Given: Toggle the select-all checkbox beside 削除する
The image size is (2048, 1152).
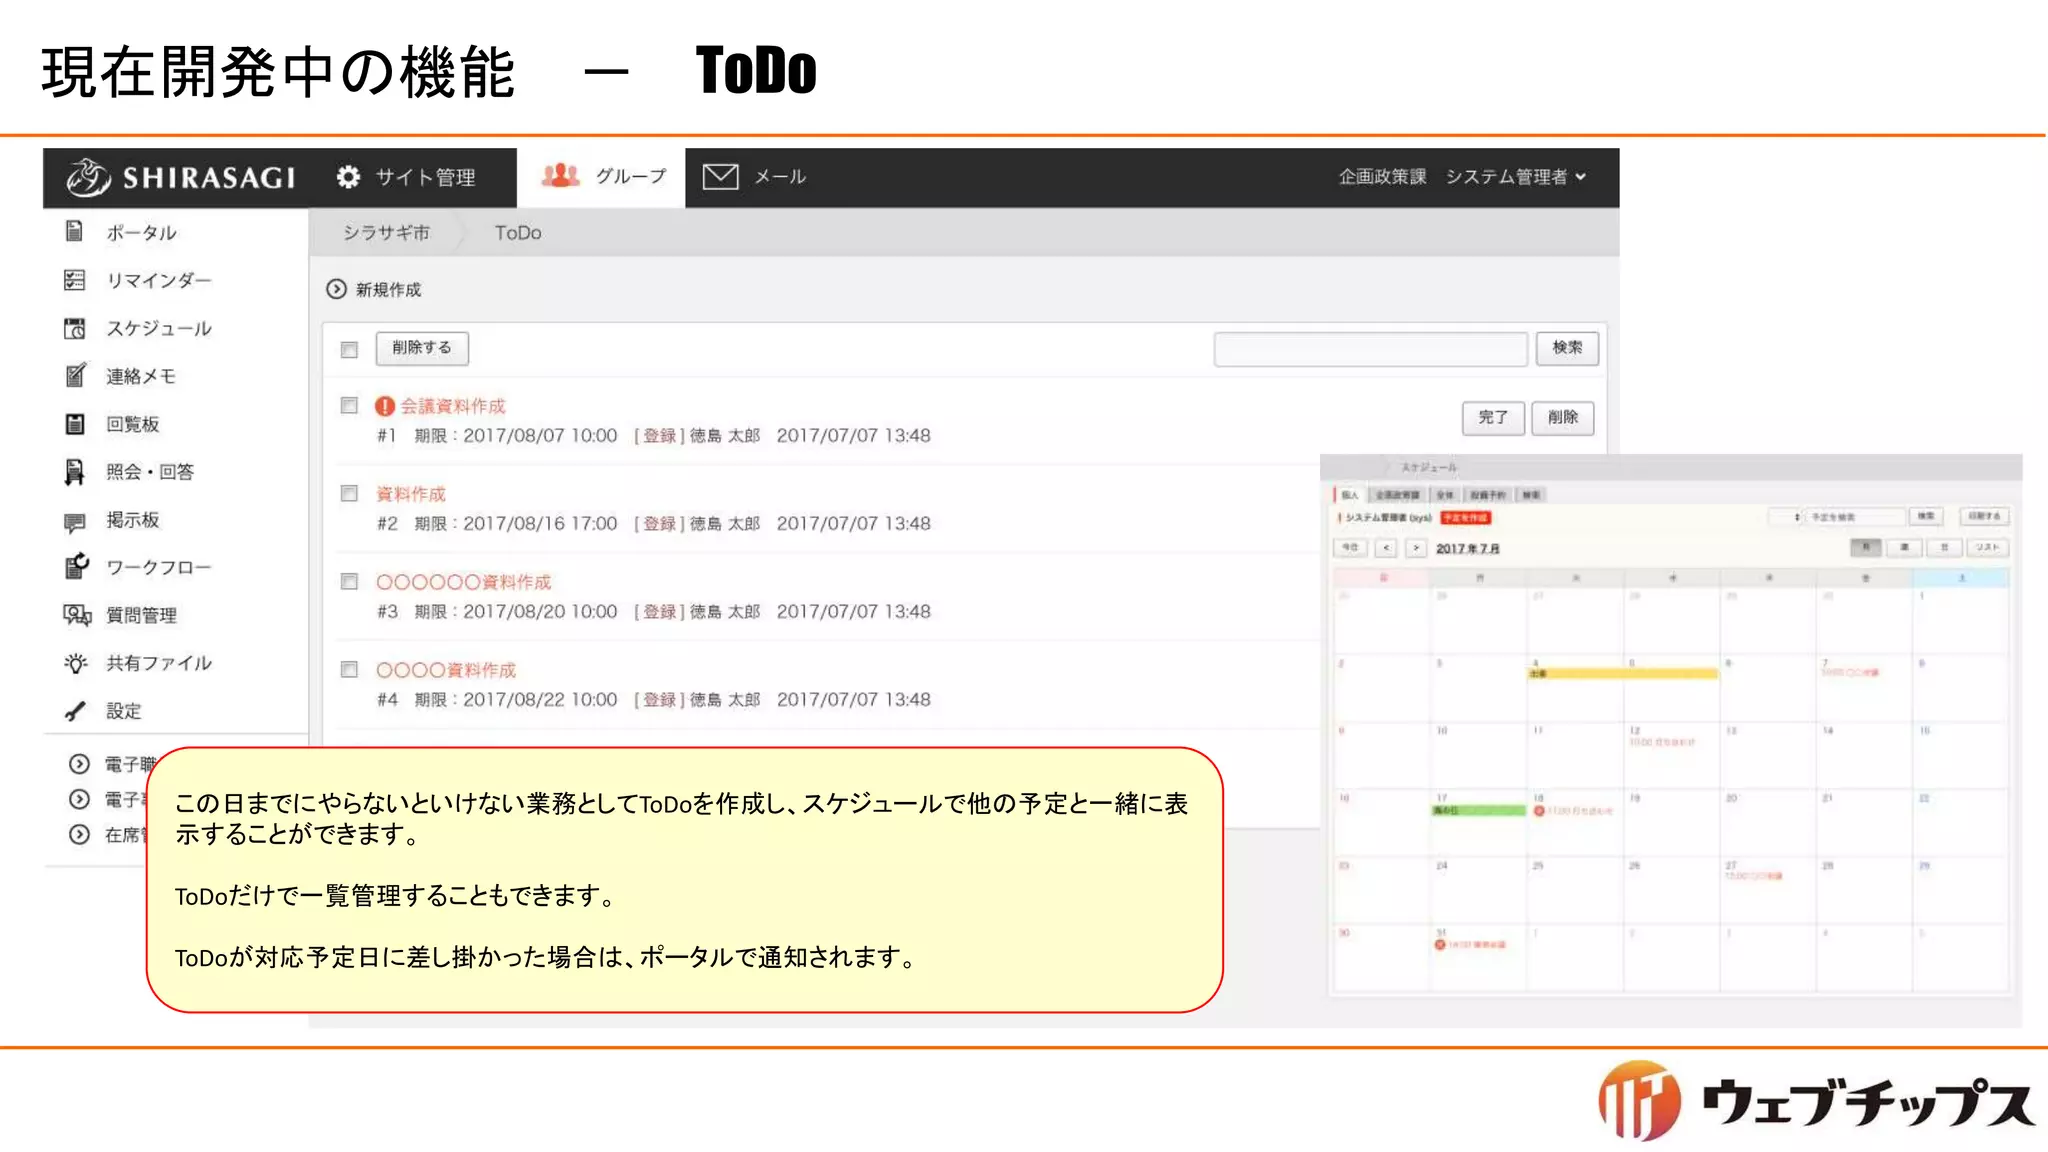Looking at the screenshot, I should pos(349,349).
